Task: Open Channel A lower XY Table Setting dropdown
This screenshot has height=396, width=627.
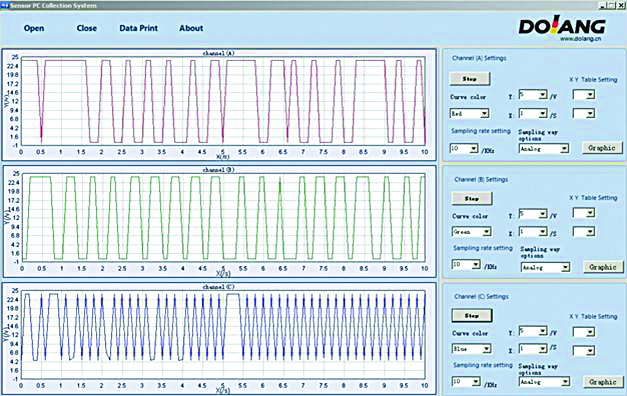Action: [x=584, y=114]
